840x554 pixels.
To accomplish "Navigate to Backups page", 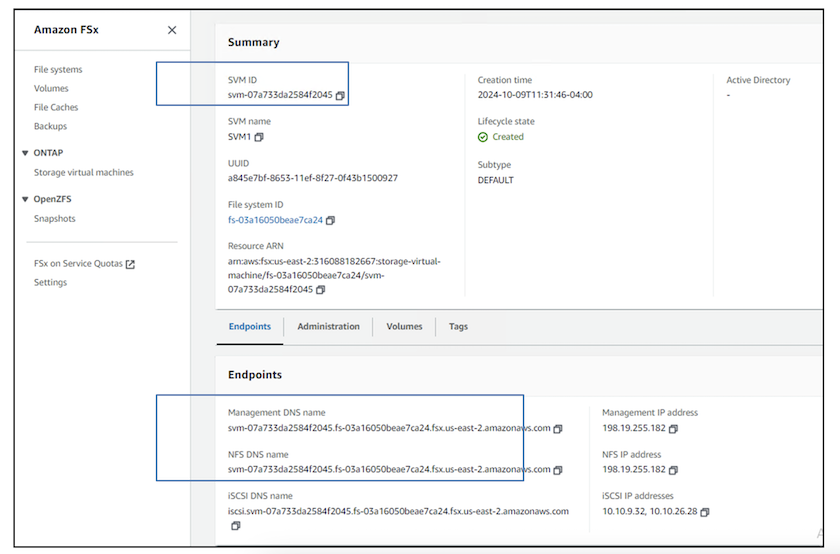I will [x=50, y=126].
